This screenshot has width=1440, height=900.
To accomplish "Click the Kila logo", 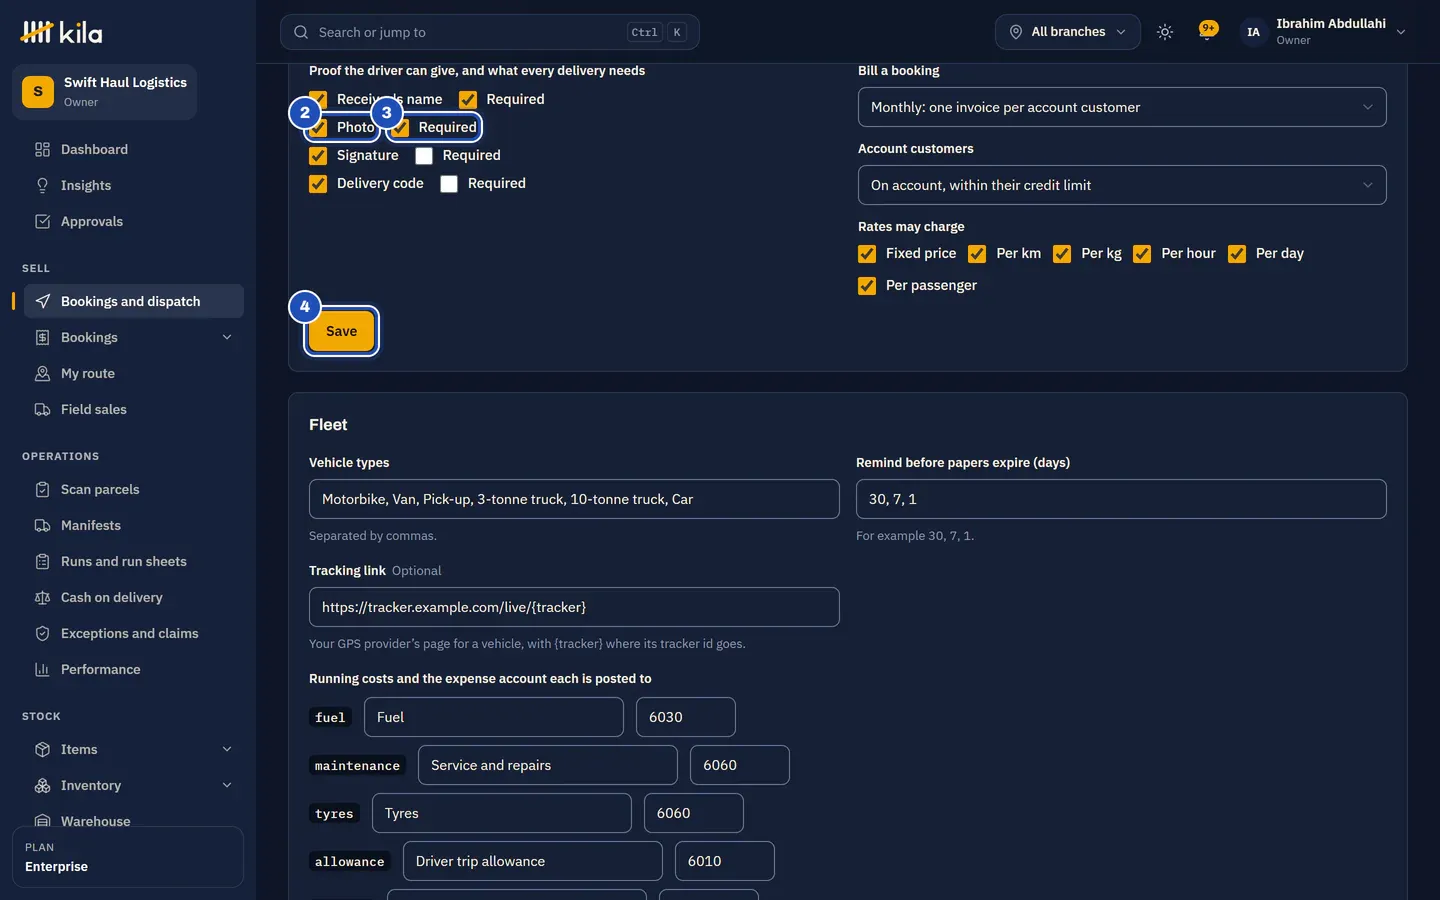I will tap(61, 32).
